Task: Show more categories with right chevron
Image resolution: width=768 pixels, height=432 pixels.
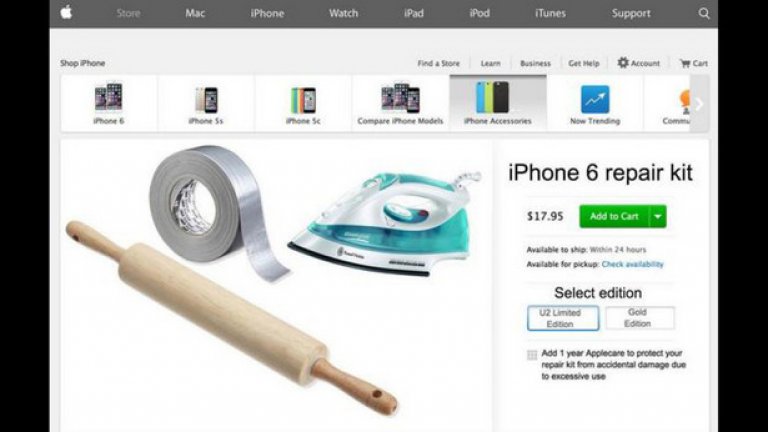Action: [x=699, y=104]
